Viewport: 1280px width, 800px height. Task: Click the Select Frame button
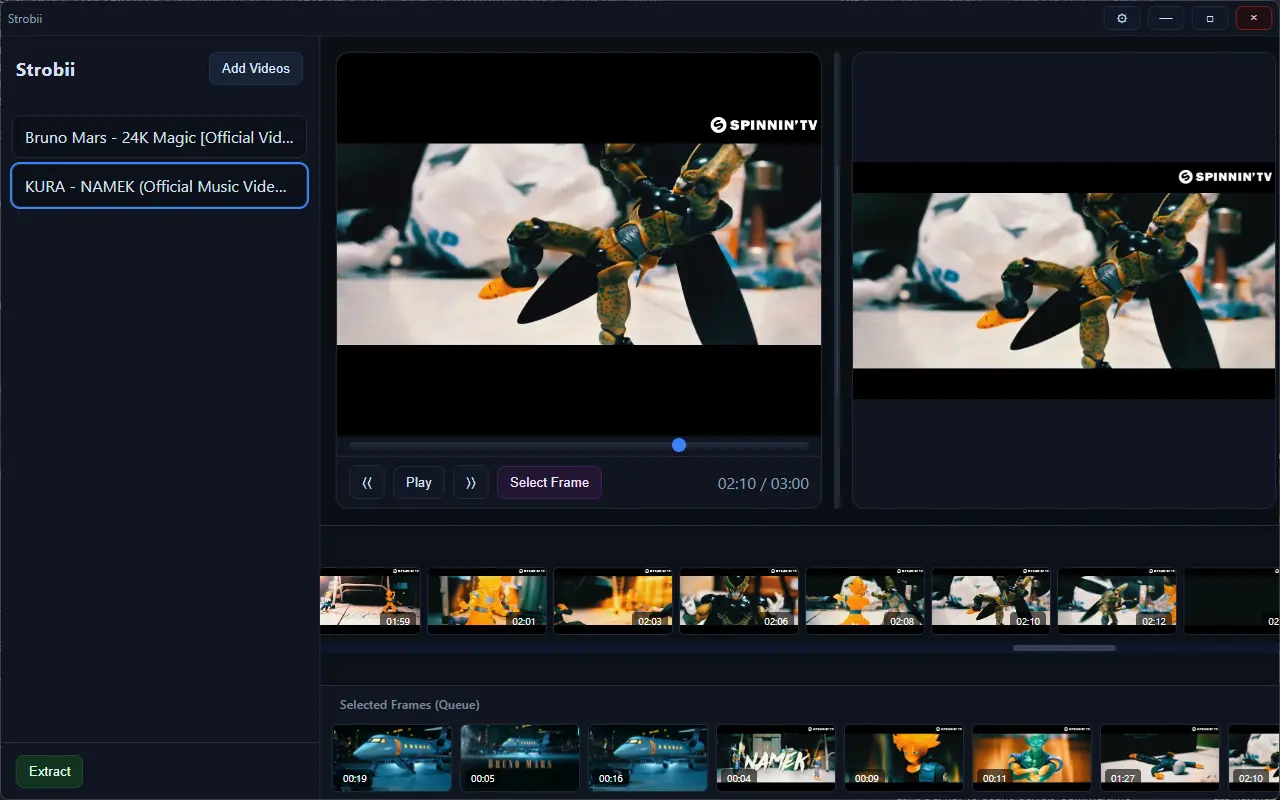(549, 482)
